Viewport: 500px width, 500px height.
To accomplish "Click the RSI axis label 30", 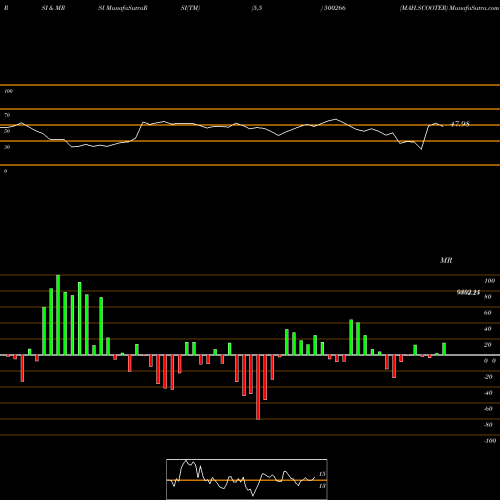I will (x=7, y=147).
